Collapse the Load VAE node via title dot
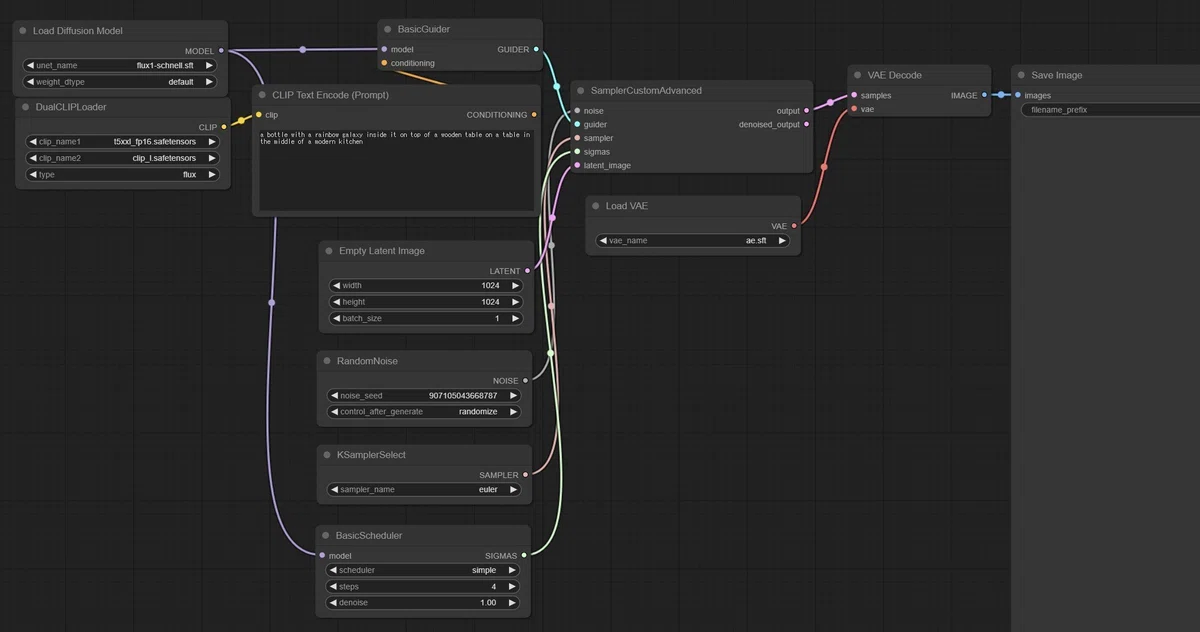Image resolution: width=1200 pixels, height=632 pixels. click(x=595, y=206)
